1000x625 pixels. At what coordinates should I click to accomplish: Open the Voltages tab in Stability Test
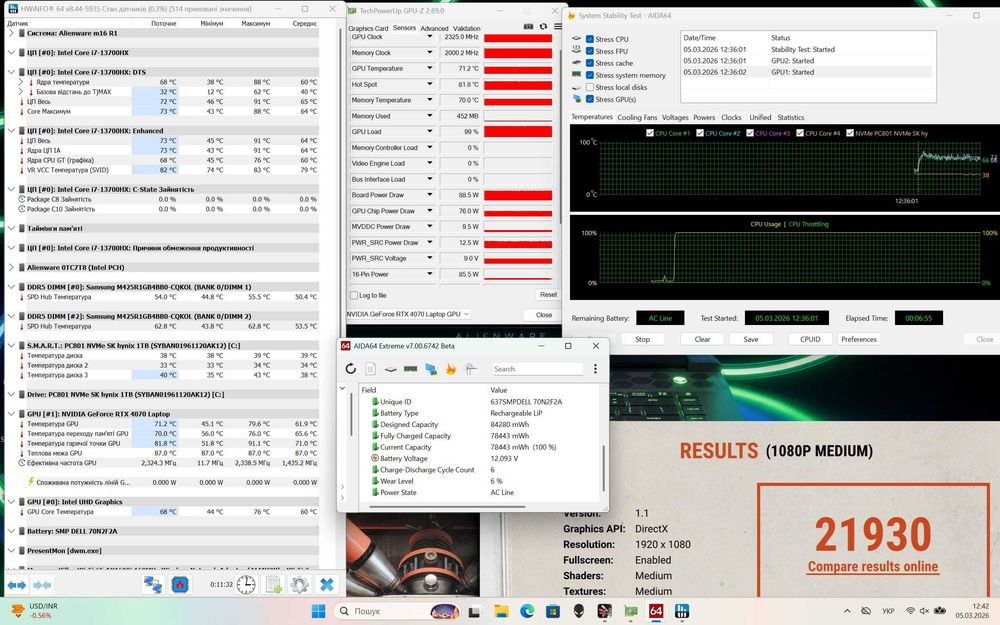click(x=675, y=117)
